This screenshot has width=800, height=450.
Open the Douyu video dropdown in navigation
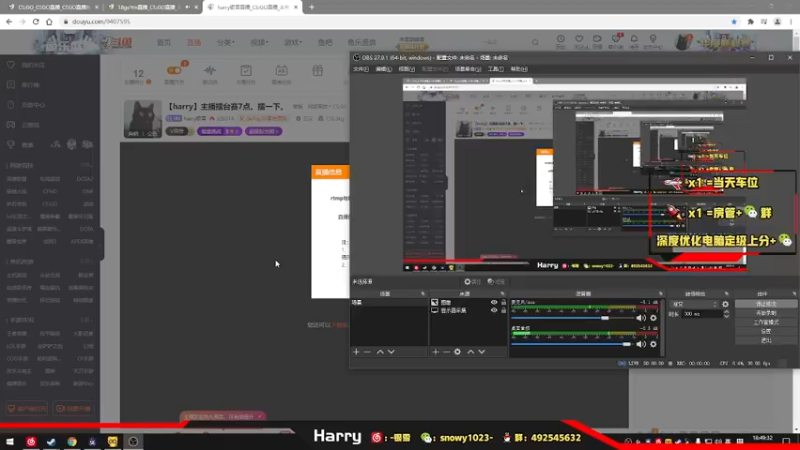coord(259,42)
